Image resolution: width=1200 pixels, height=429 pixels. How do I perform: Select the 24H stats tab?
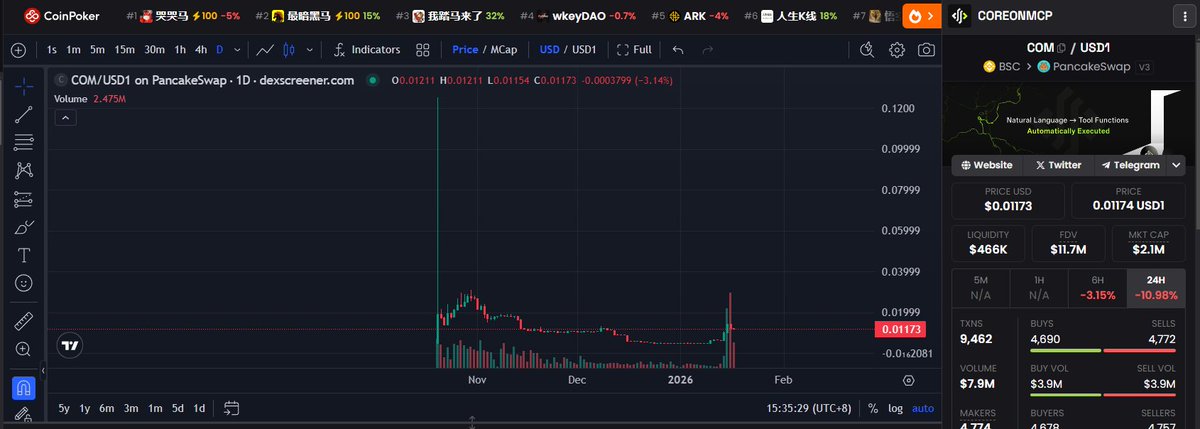tap(1157, 287)
